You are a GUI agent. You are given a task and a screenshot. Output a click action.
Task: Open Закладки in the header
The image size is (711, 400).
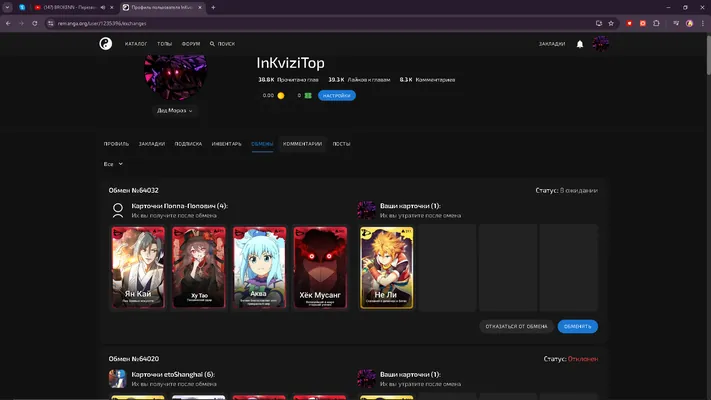552,44
